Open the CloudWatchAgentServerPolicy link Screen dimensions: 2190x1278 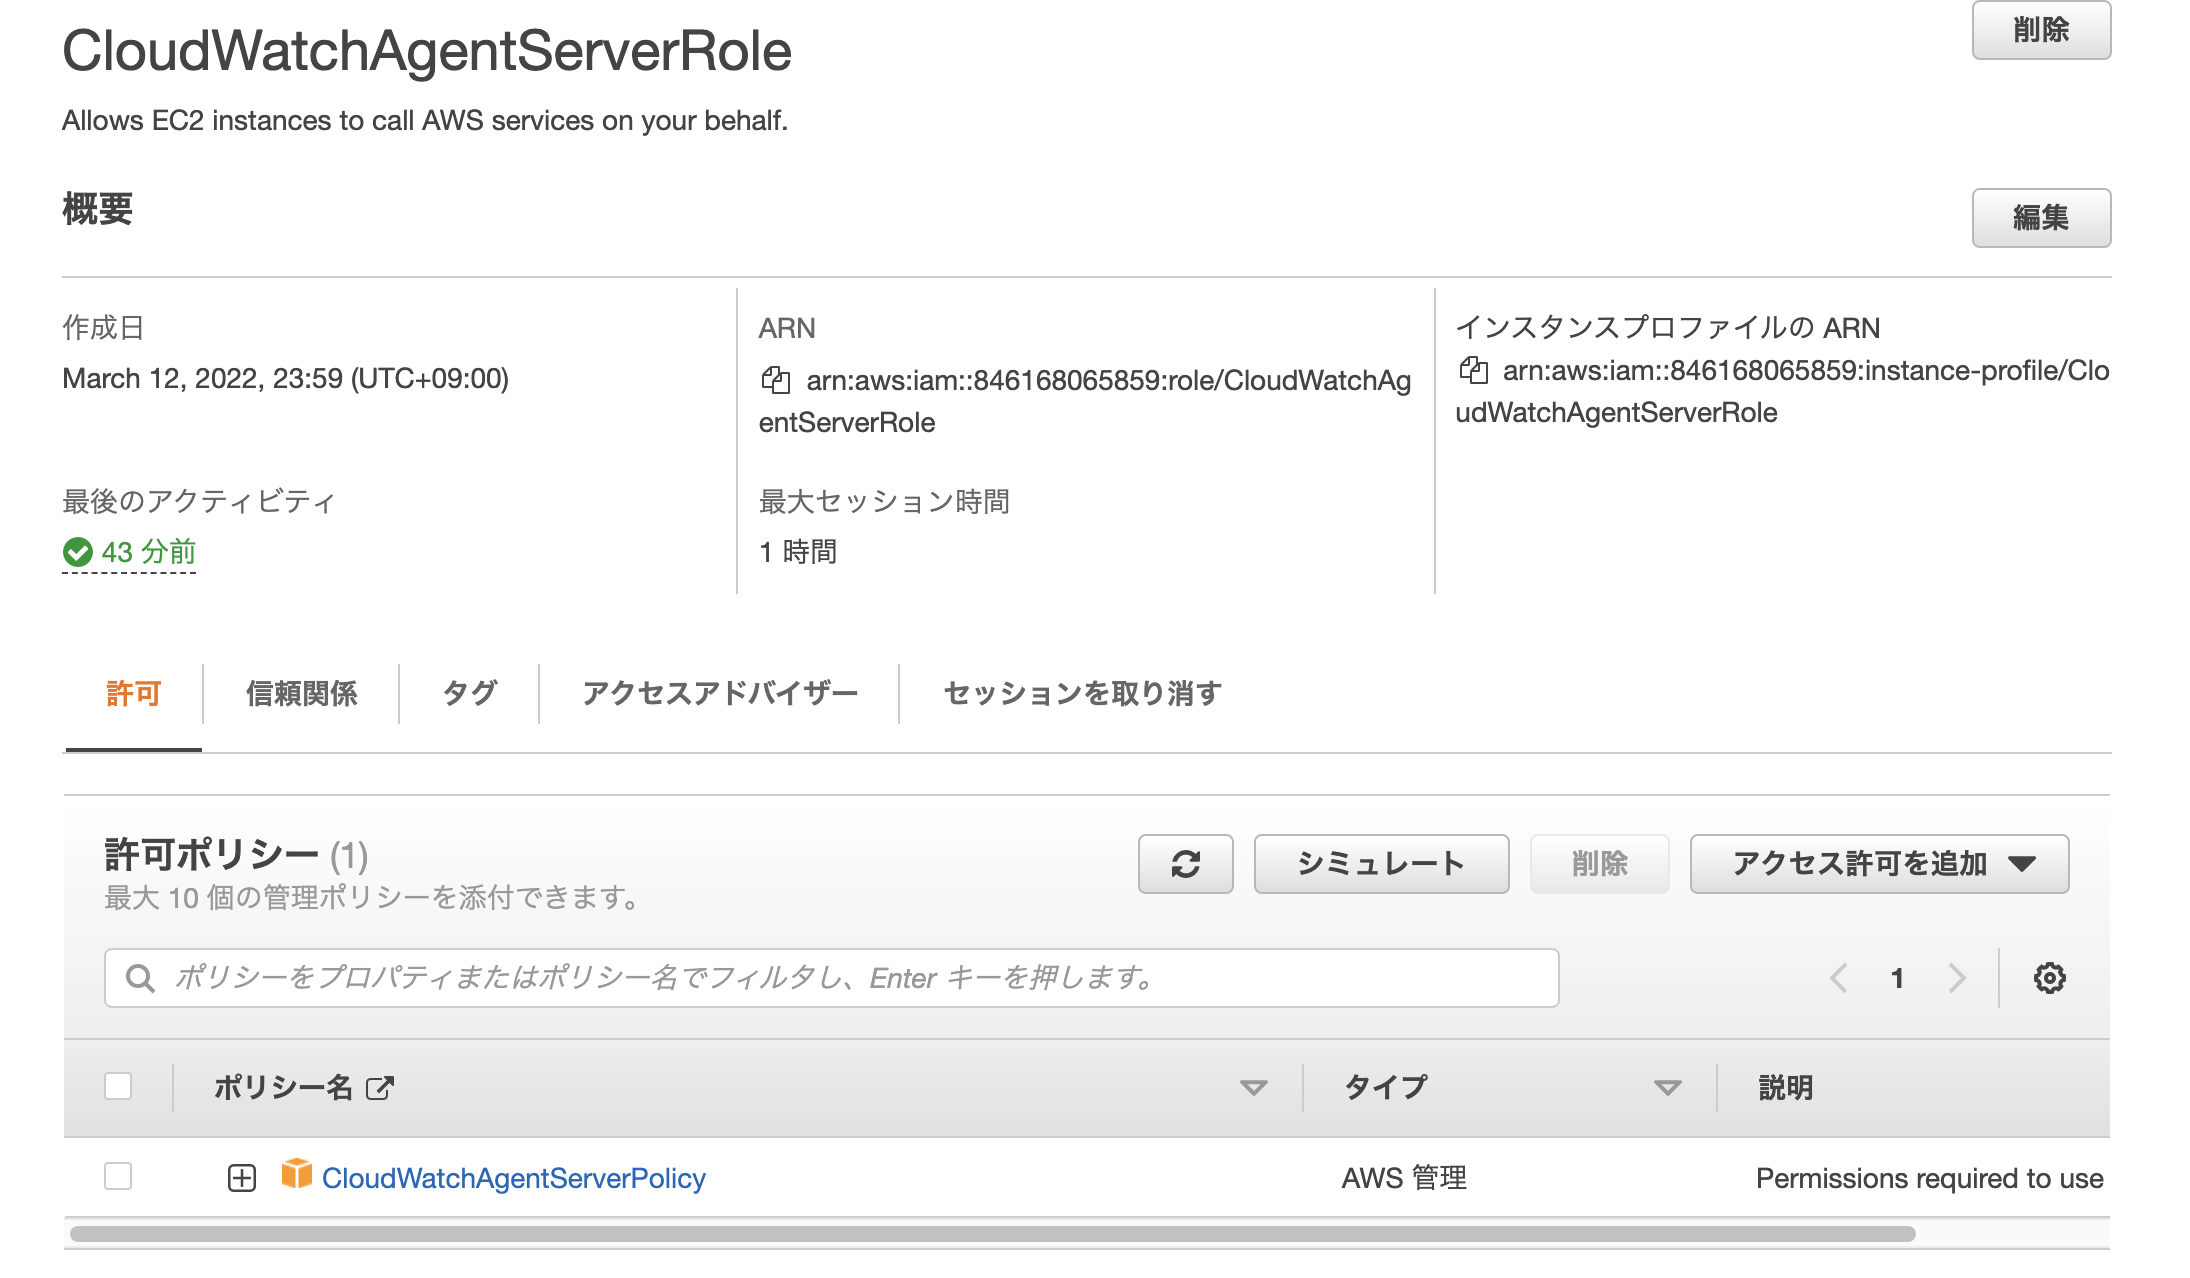point(513,1177)
